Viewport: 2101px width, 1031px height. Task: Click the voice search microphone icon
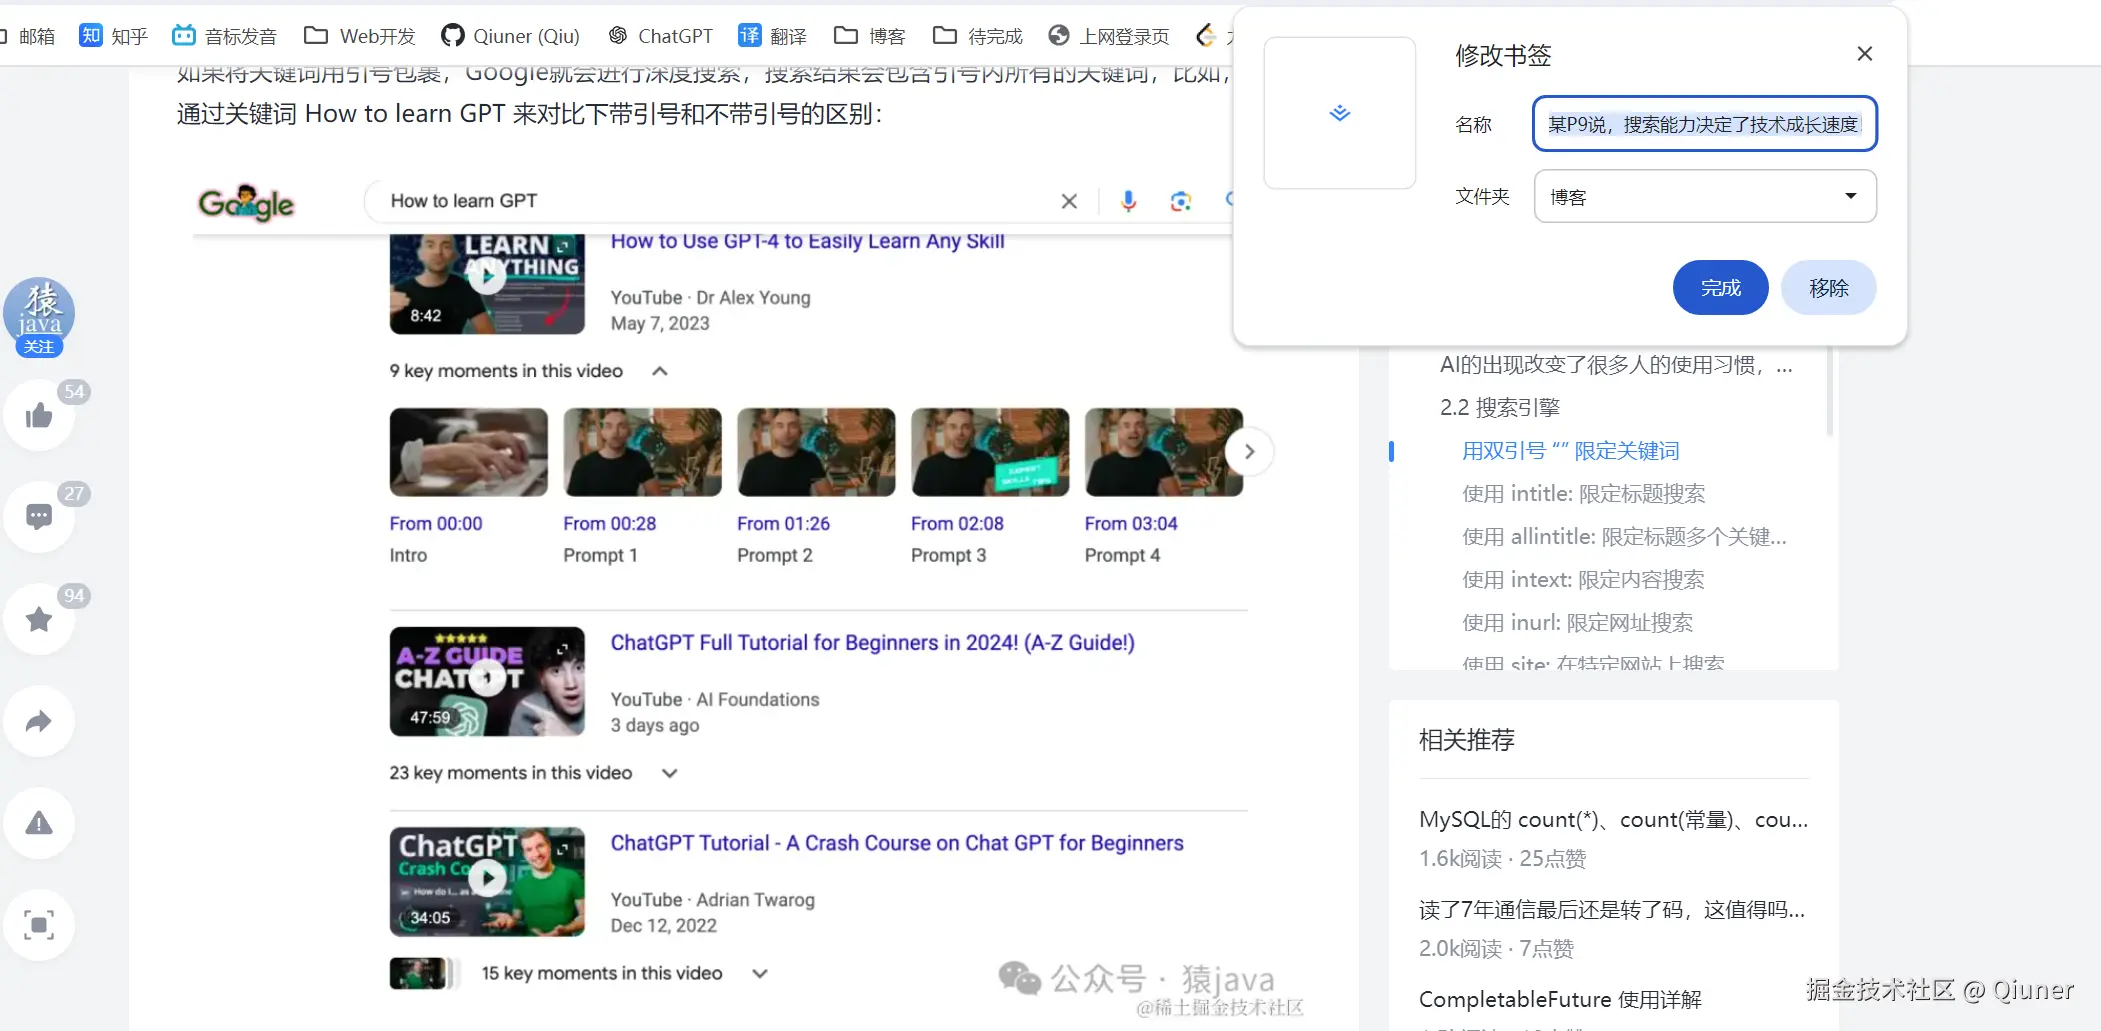pos(1128,200)
